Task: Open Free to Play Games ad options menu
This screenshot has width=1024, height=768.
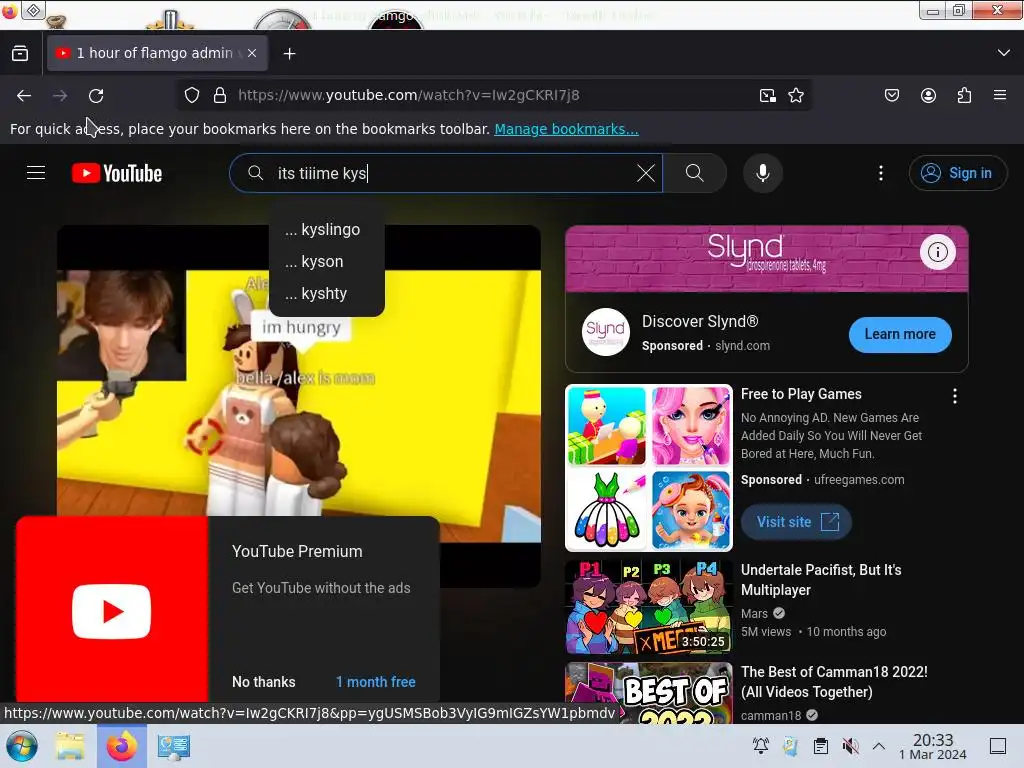Action: point(955,396)
